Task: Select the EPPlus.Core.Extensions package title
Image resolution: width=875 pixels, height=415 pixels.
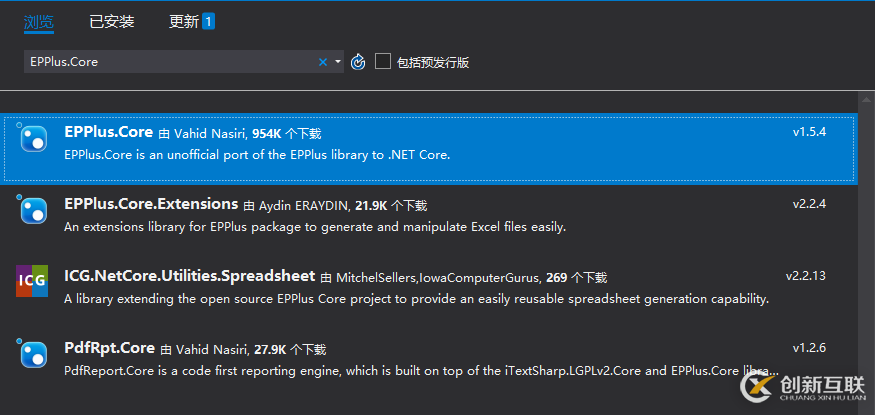Action: (x=151, y=204)
